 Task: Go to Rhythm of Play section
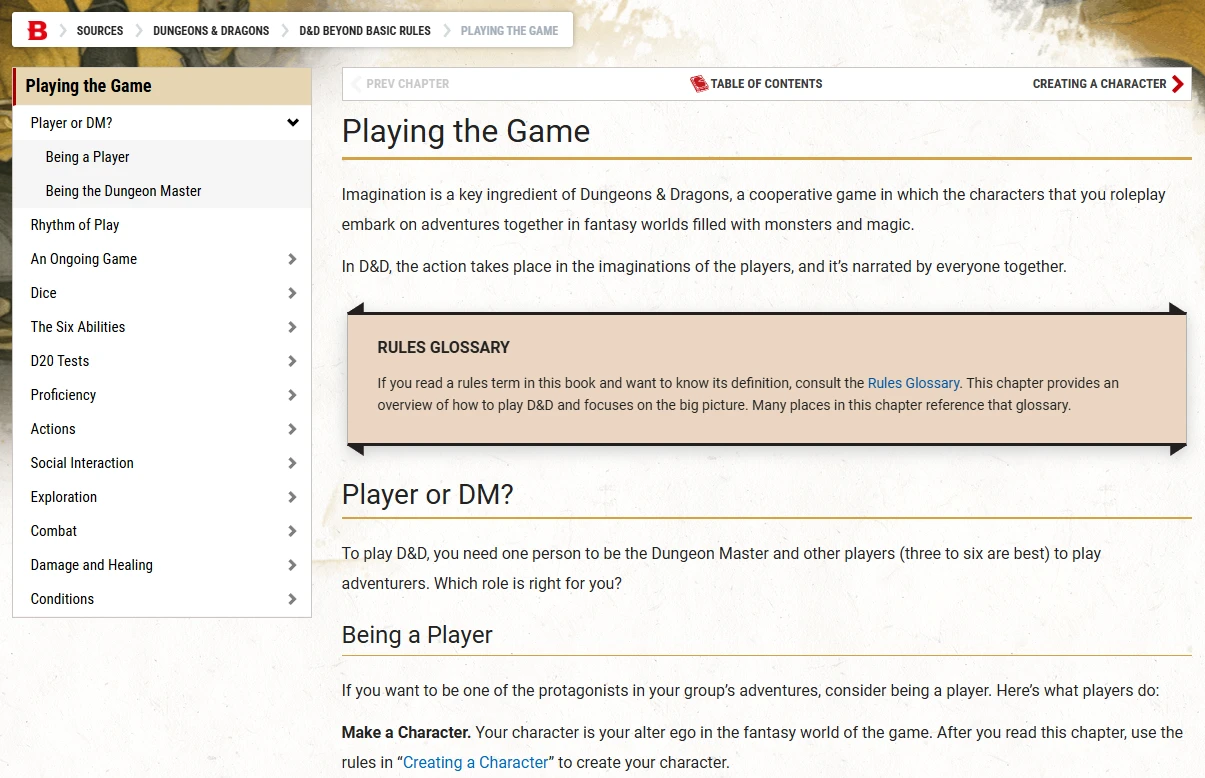(x=75, y=225)
